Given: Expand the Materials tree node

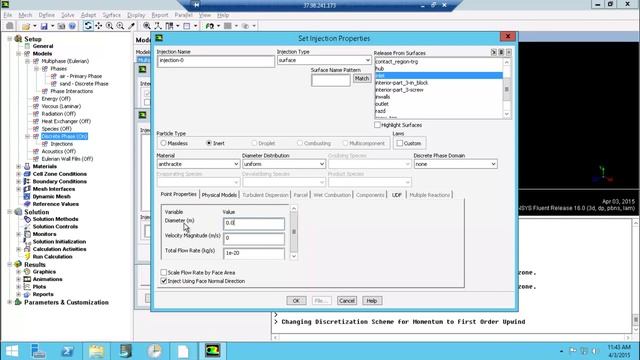Looking at the screenshot, I should pos(18,167).
